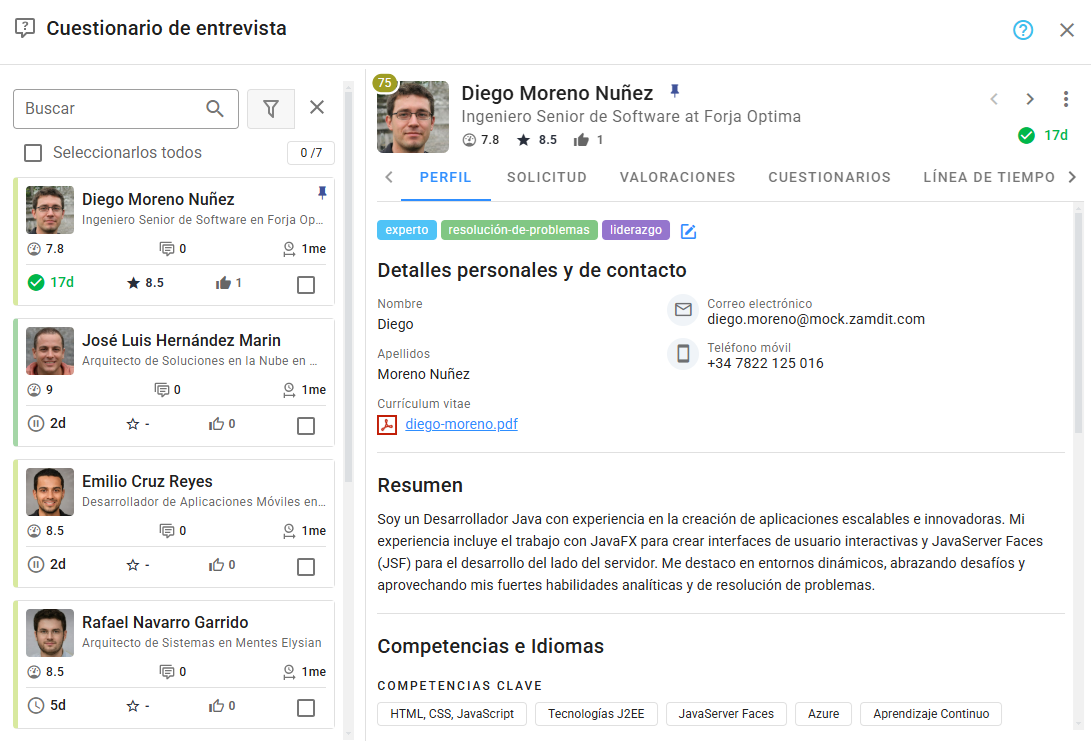
Task: Check the box for José Luis Hernández Marin
Action: pyautogui.click(x=306, y=426)
